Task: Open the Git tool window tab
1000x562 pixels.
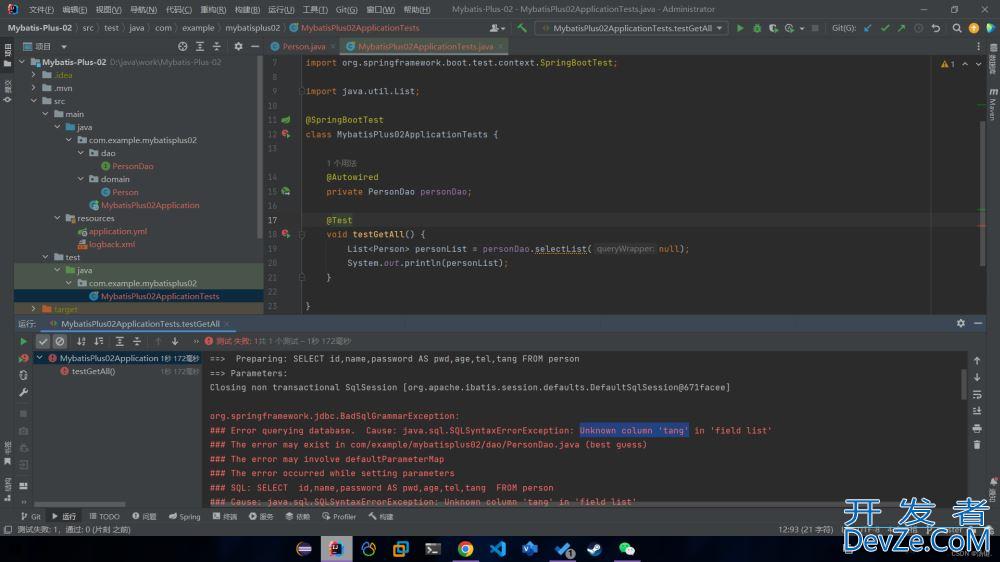Action: click(31, 517)
